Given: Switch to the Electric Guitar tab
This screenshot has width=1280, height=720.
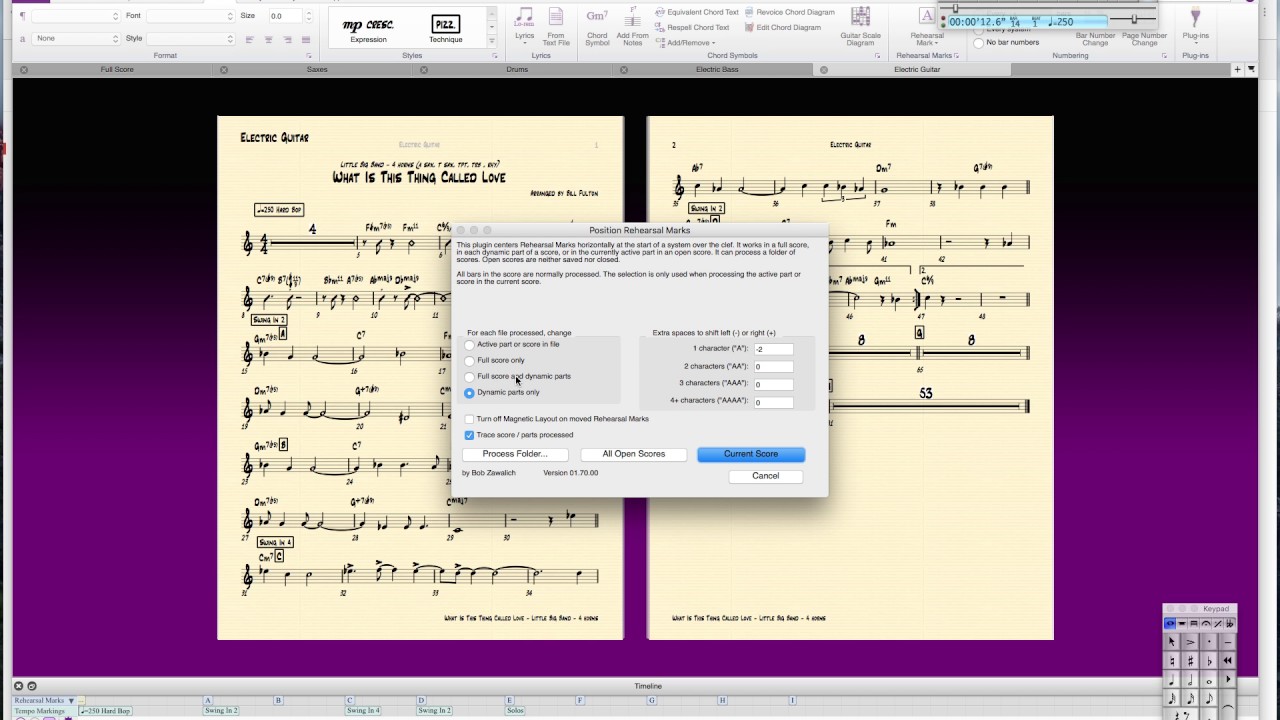Looking at the screenshot, I should 917,70.
